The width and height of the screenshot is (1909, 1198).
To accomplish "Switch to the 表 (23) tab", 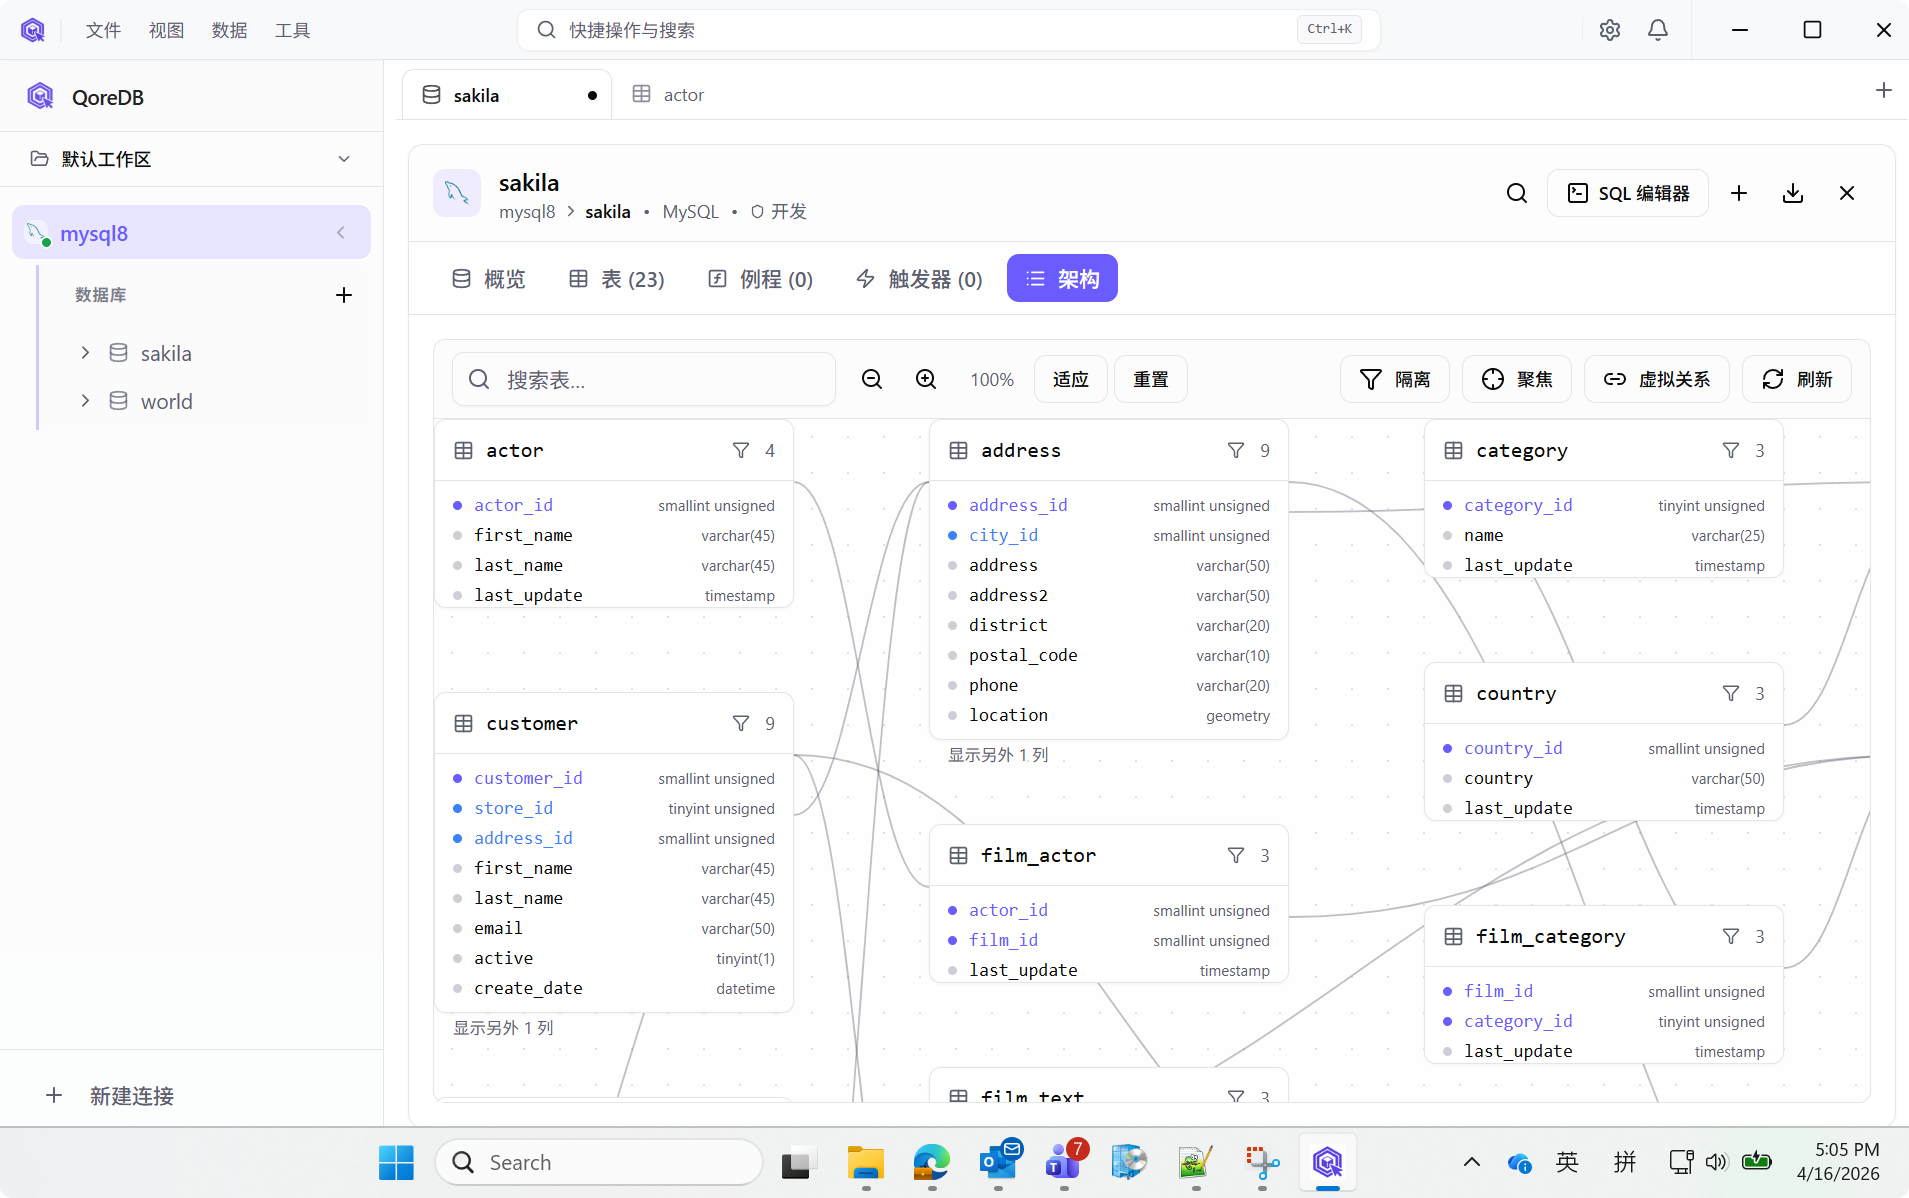I will 617,279.
